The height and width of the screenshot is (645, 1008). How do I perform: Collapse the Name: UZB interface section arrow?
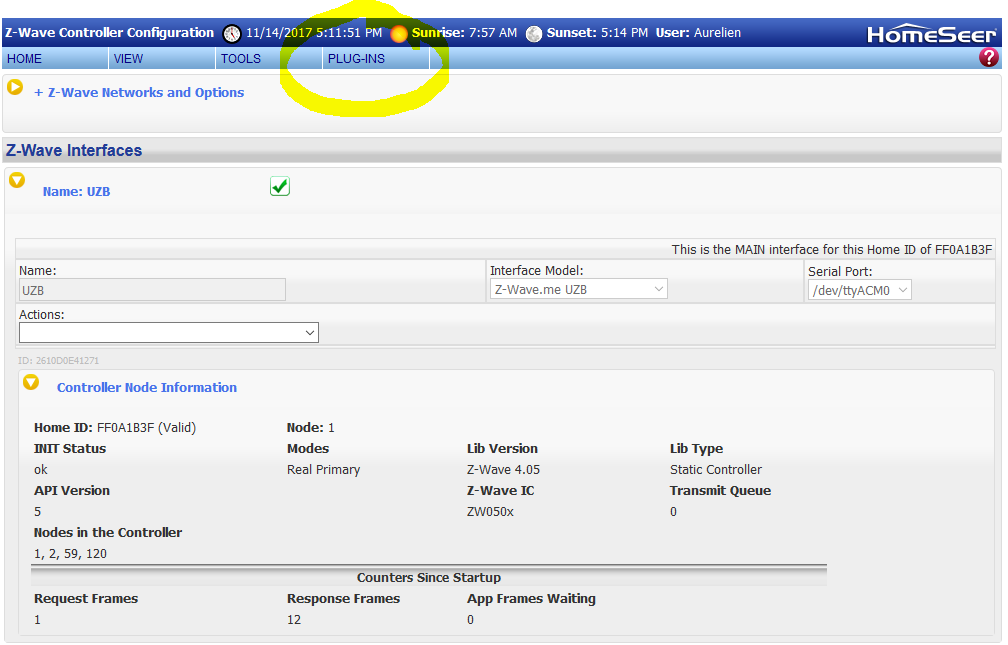point(17,180)
